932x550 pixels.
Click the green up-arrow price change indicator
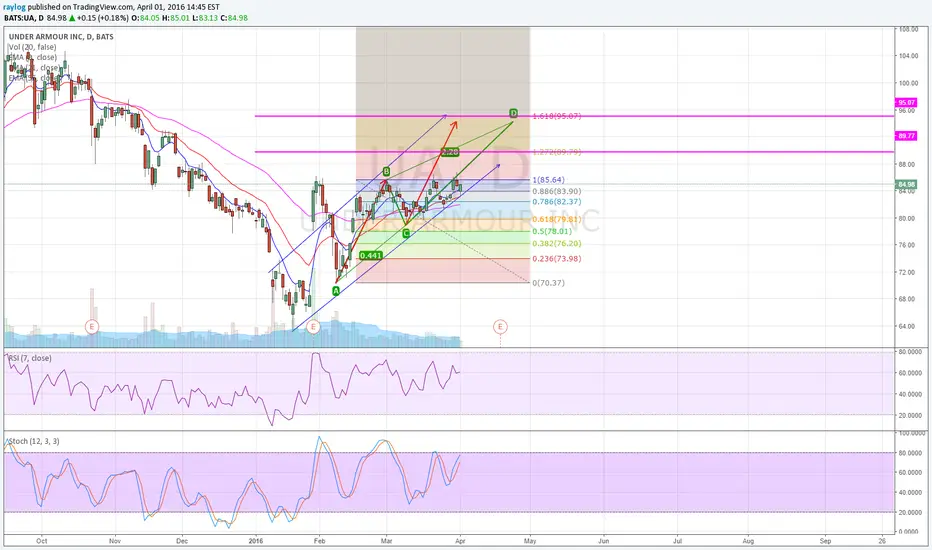(x=72, y=18)
